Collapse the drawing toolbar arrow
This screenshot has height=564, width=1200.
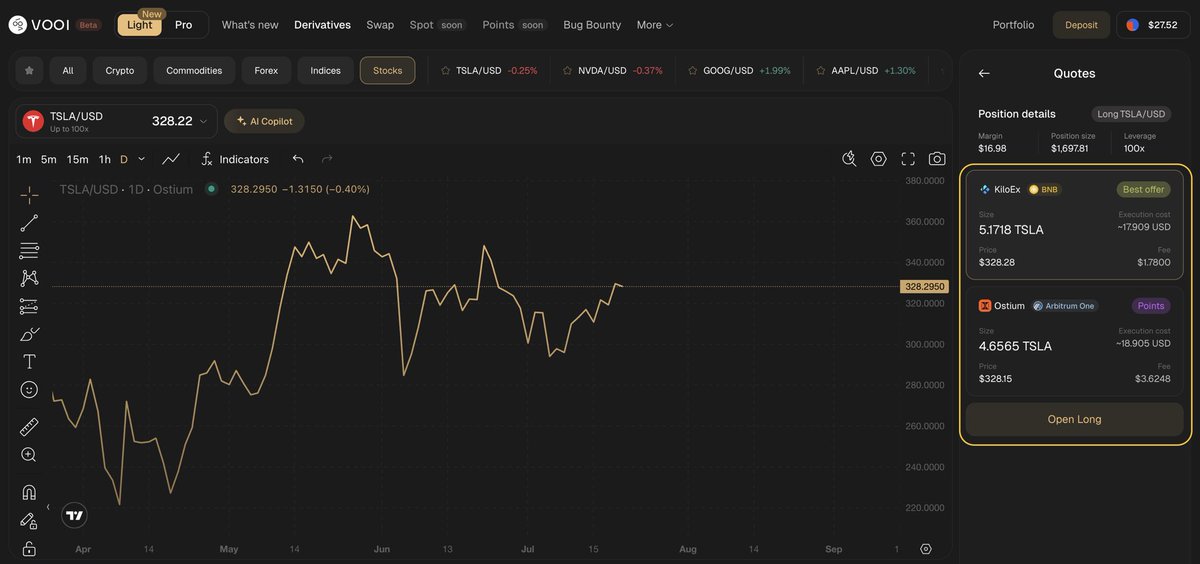pos(48,507)
